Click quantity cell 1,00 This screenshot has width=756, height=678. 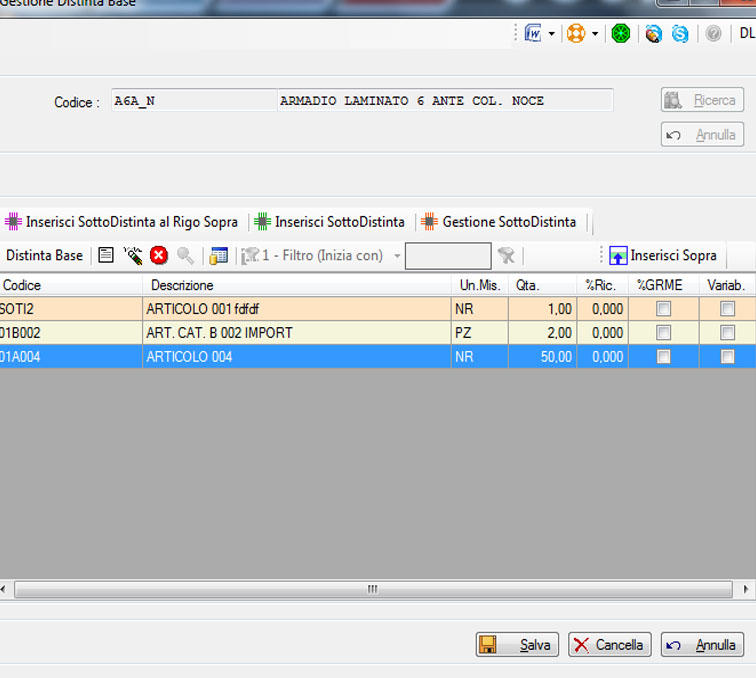542,309
